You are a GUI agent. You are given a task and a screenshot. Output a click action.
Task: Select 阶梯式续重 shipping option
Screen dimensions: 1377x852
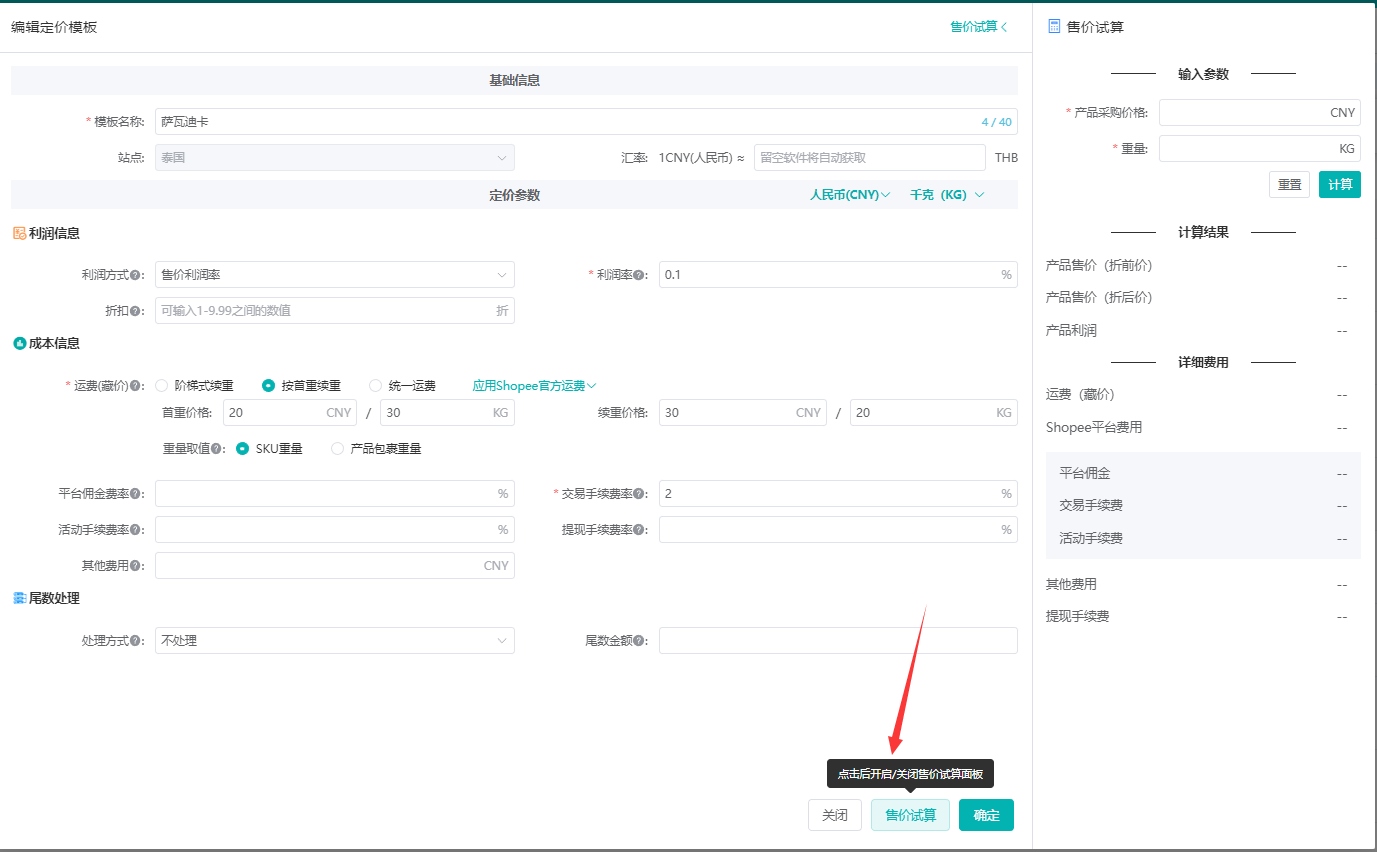(162, 386)
